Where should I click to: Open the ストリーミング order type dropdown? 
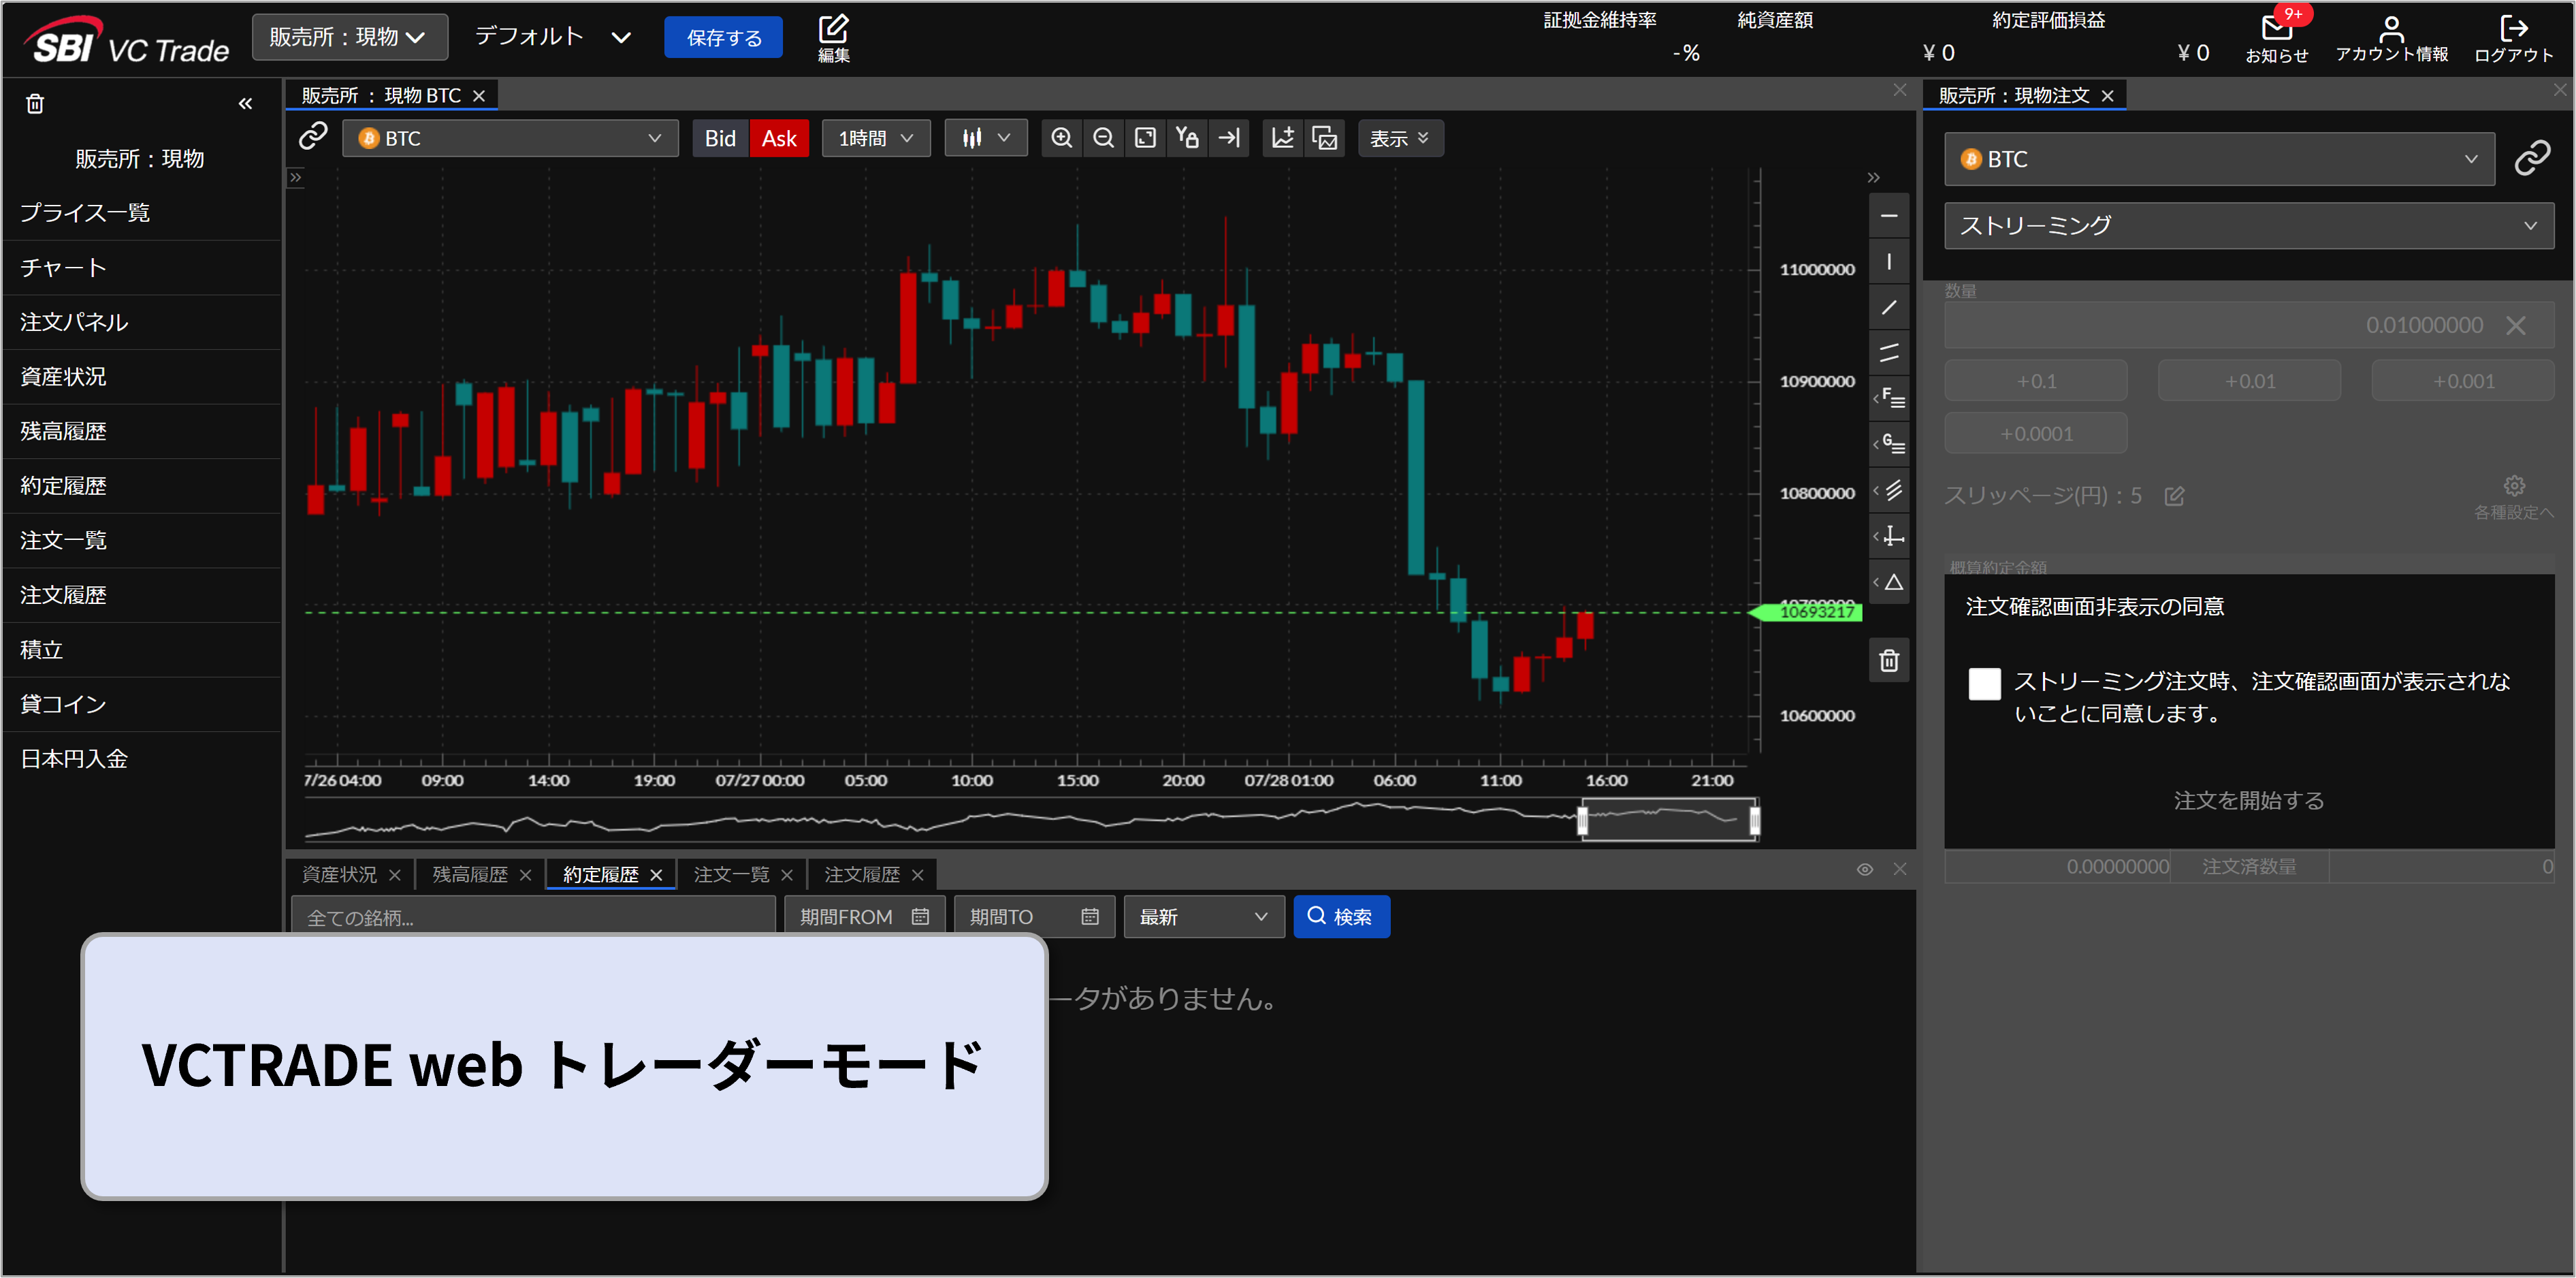click(x=2249, y=225)
